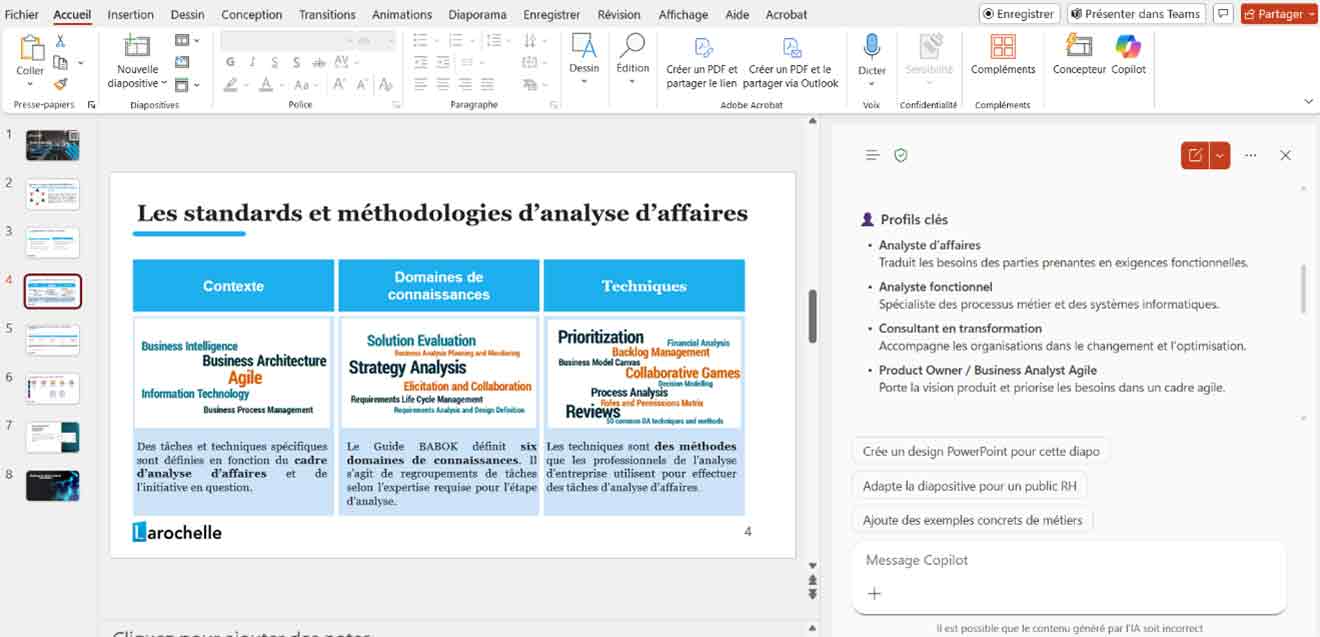
Task: Click the Compléments add-ins icon
Action: pyautogui.click(x=1002, y=48)
